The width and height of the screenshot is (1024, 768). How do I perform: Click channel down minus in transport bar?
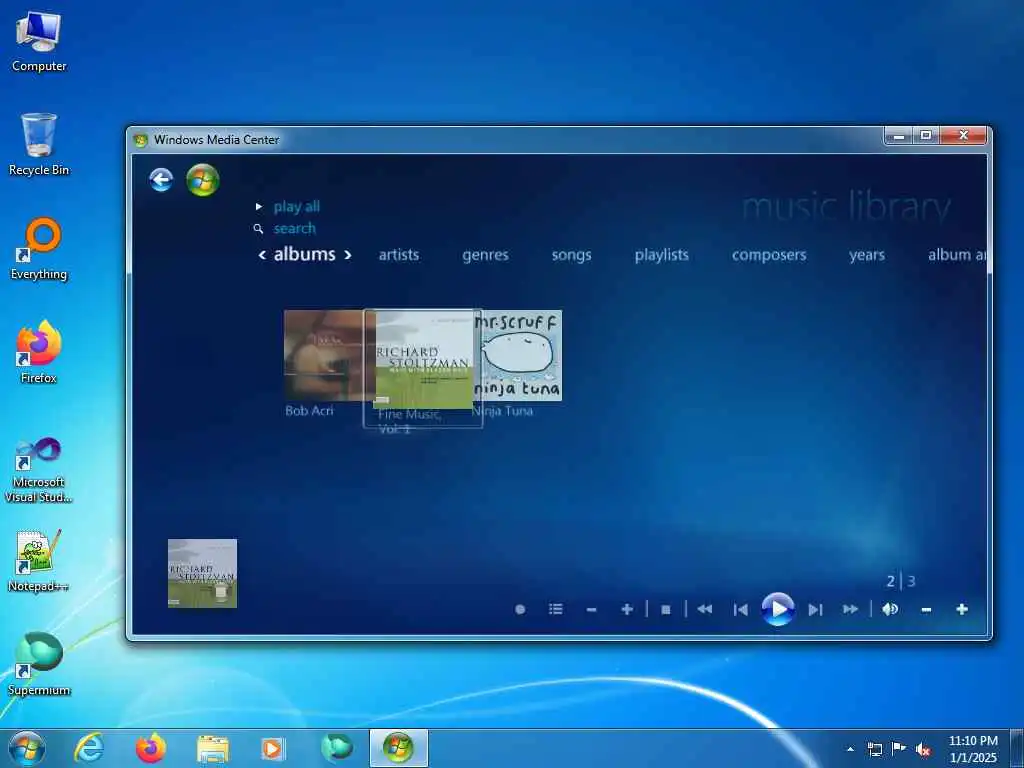click(592, 609)
